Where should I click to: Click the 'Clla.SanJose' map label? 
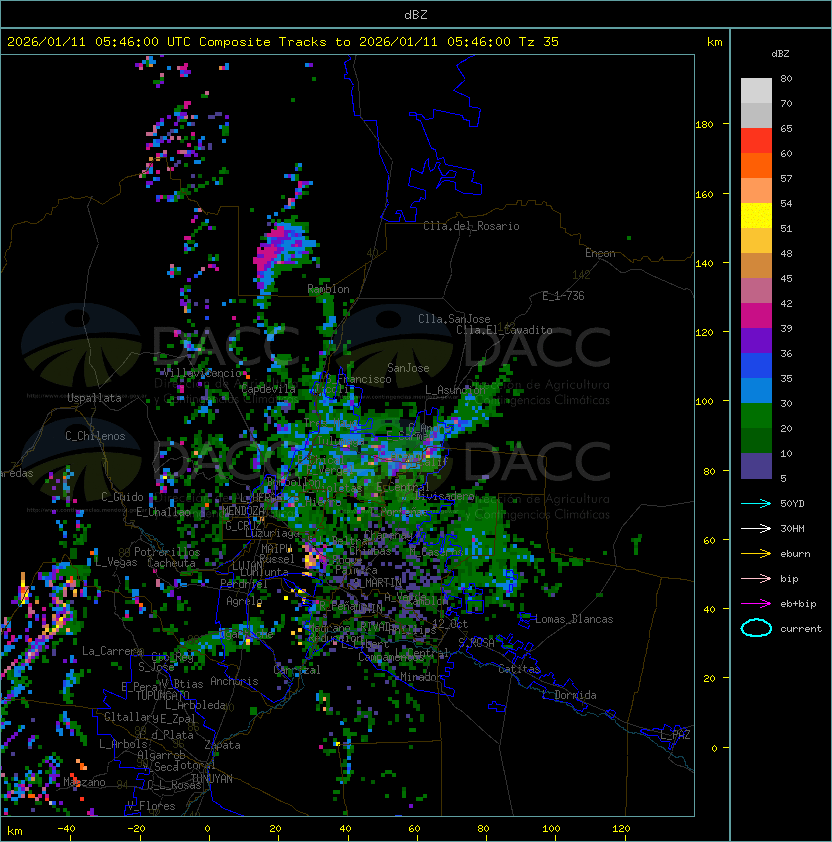point(454,319)
